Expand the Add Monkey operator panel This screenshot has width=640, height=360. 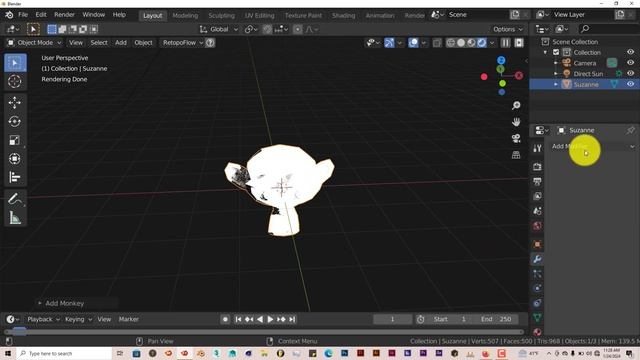point(40,303)
